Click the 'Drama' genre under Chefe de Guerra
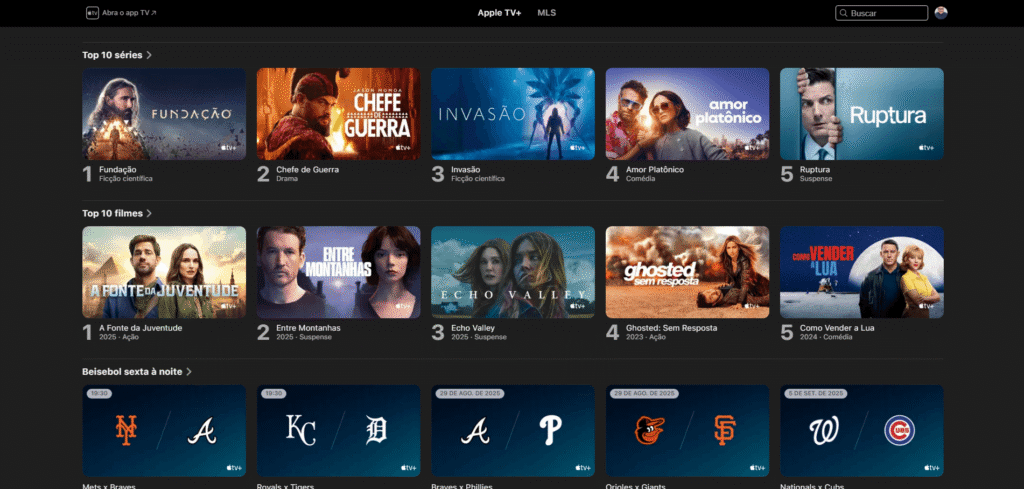1024x489 pixels. tap(287, 179)
